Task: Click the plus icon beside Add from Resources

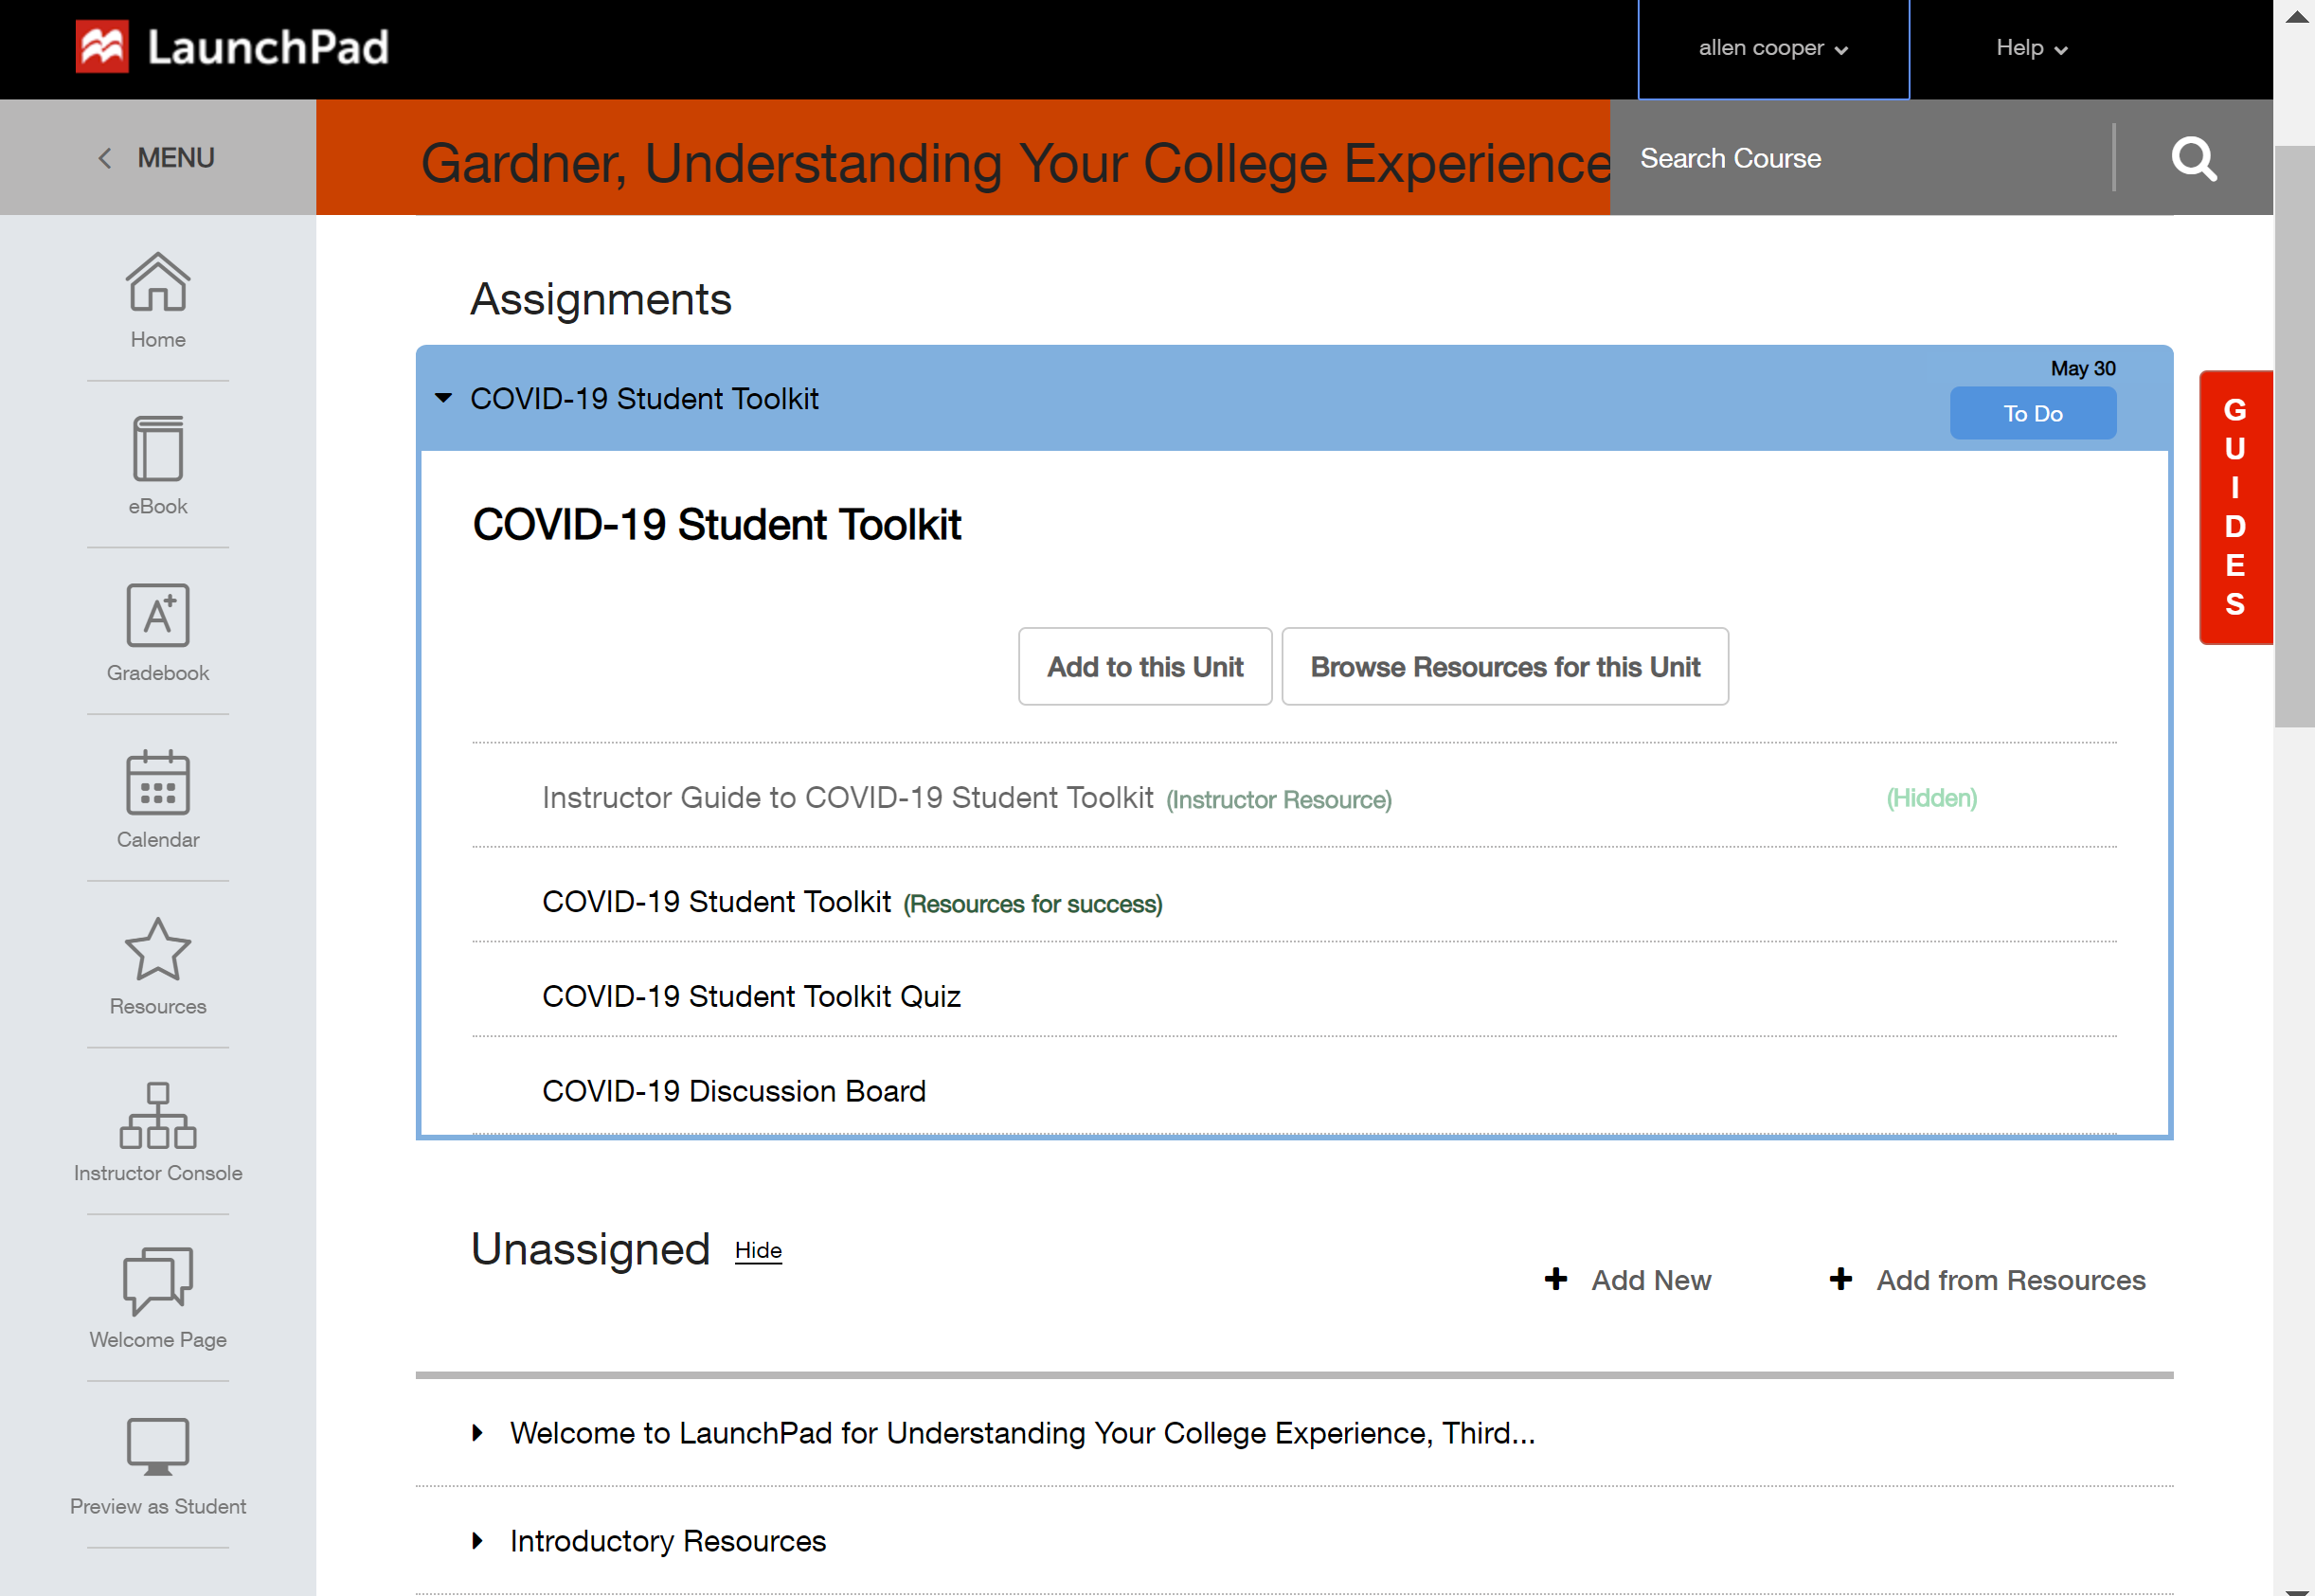Action: [1841, 1279]
